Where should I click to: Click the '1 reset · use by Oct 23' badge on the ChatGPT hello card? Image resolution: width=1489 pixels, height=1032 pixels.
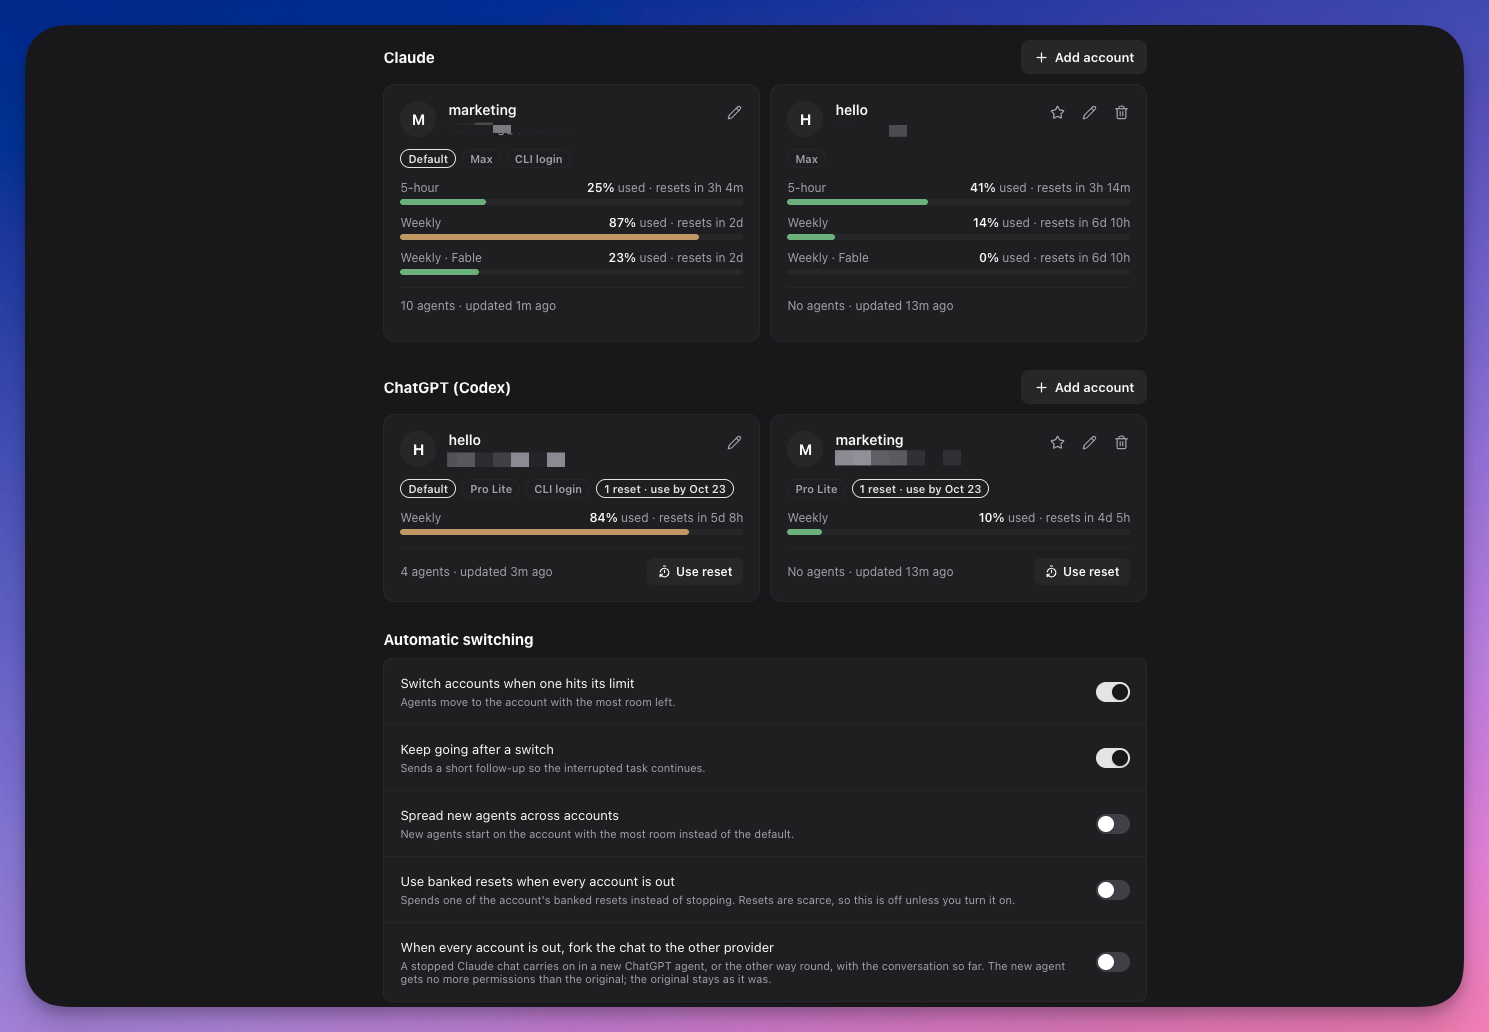tap(665, 489)
